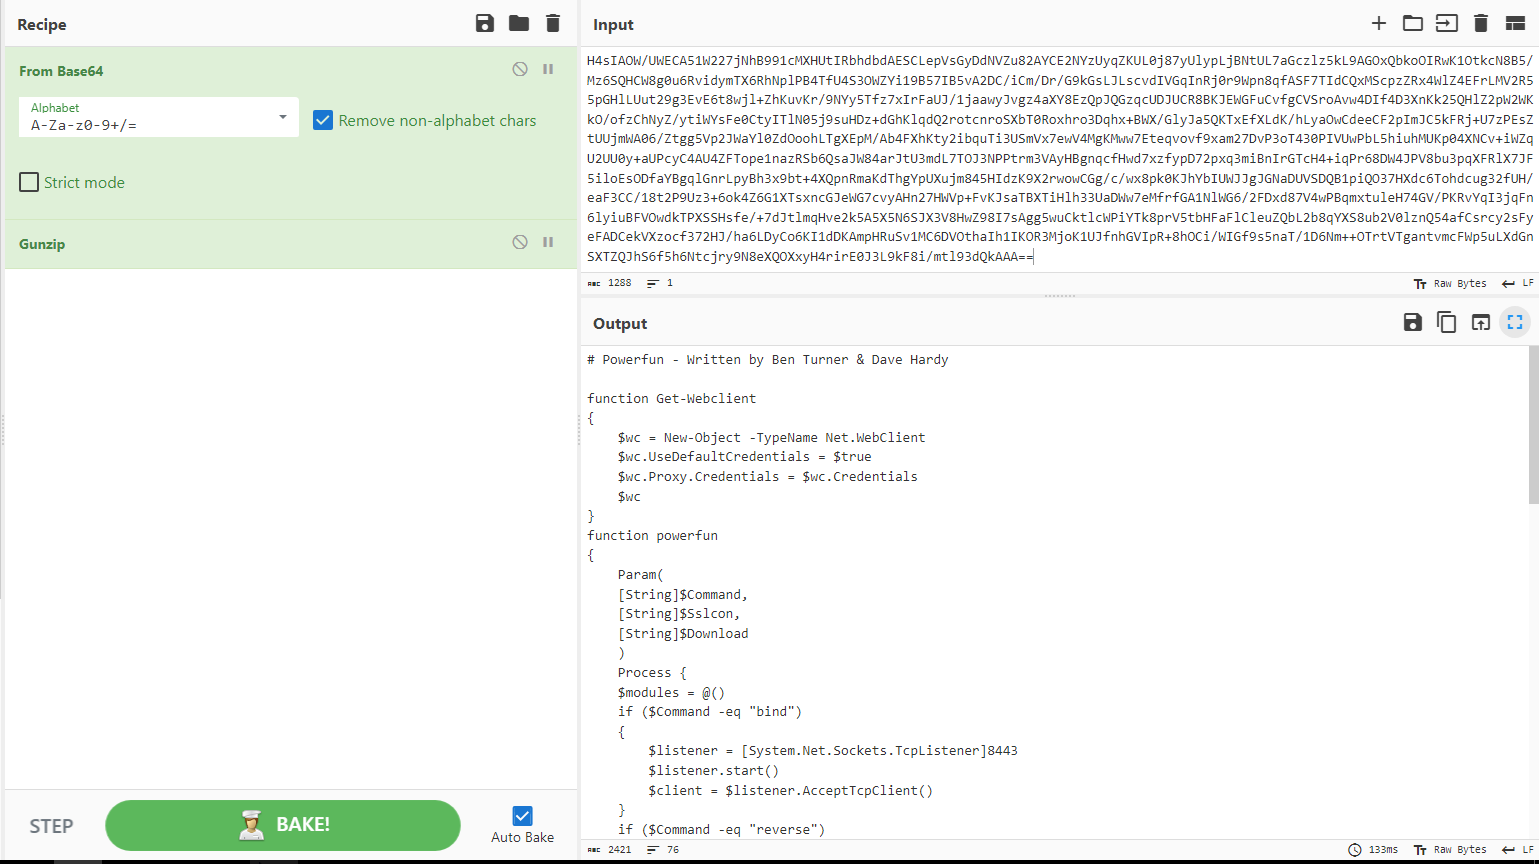Image resolution: width=1539 pixels, height=864 pixels.
Task: Change the input Raw Bytes encoding
Action: (1450, 284)
